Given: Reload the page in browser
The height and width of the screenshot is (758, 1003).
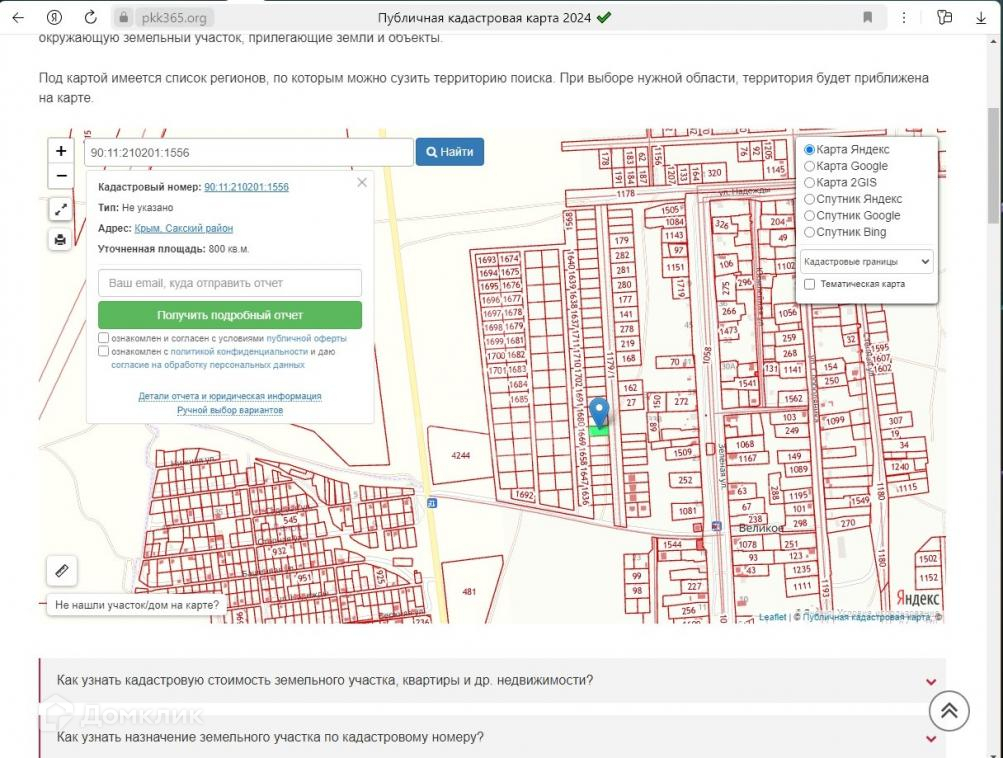Looking at the screenshot, I should (90, 17).
